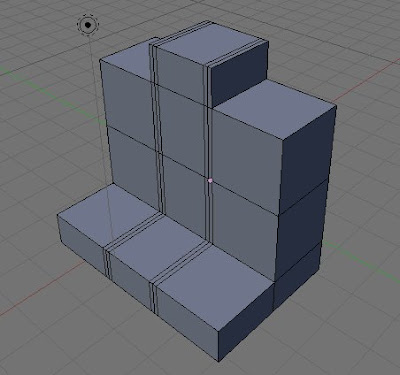Click the pink object origin dot
Image resolution: width=400 pixels, height=375 pixels.
(x=210, y=180)
